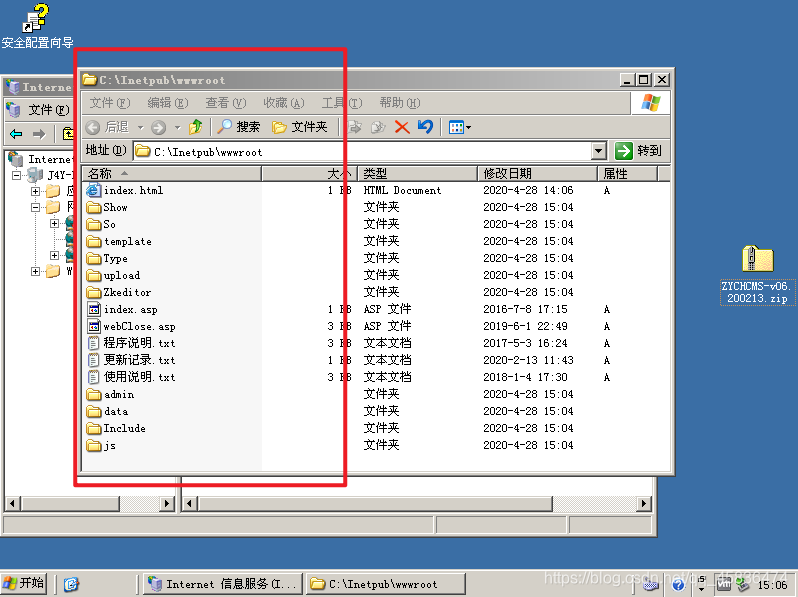Click the address field C:\Inetpub\wwwroot

pos(363,152)
